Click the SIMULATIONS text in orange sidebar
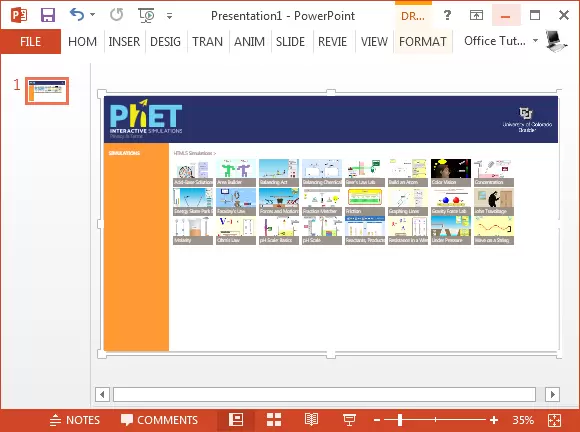The image size is (580, 432). pyautogui.click(x=124, y=153)
